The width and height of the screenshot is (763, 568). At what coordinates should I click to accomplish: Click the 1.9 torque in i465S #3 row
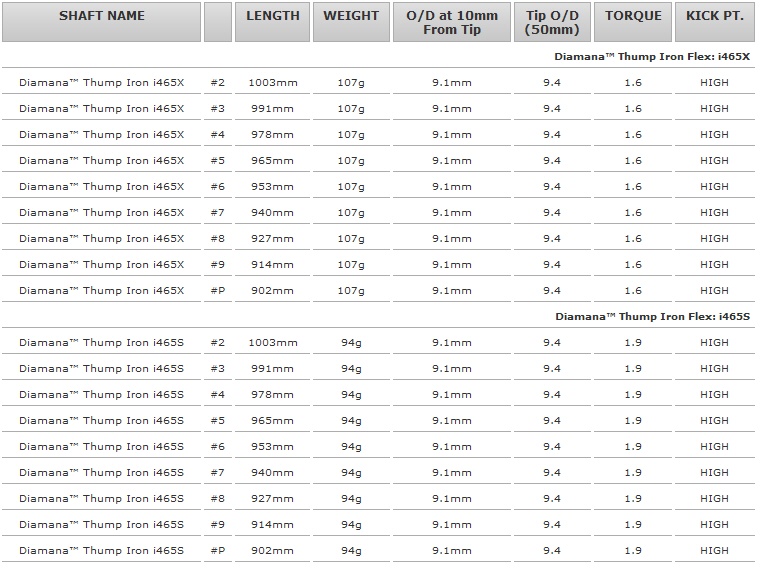coord(633,369)
